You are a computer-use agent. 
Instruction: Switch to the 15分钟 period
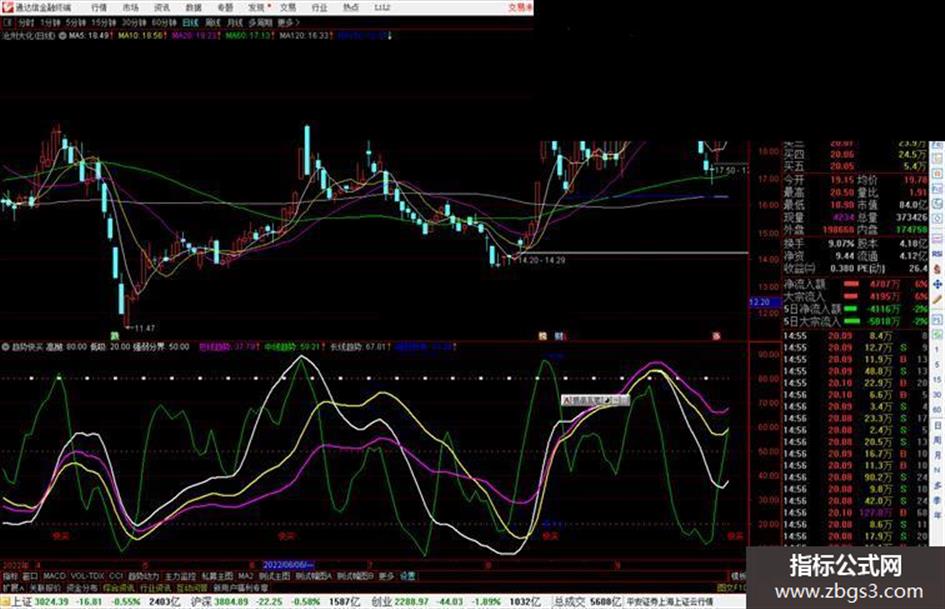click(103, 22)
